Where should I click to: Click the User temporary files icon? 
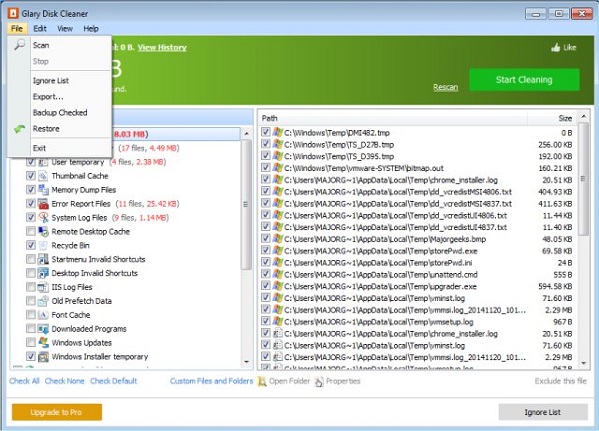click(x=43, y=162)
